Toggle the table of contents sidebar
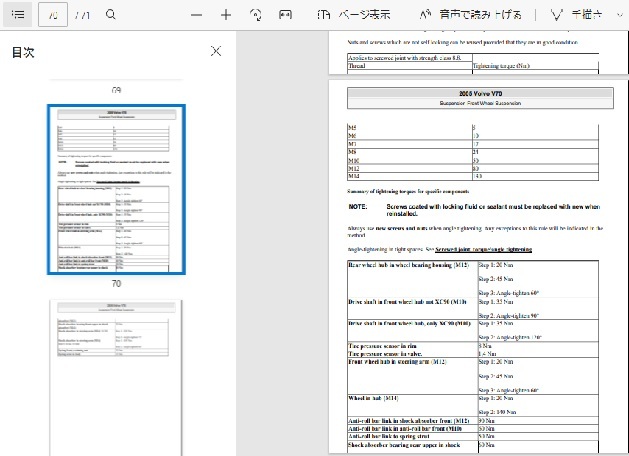 click(18, 15)
